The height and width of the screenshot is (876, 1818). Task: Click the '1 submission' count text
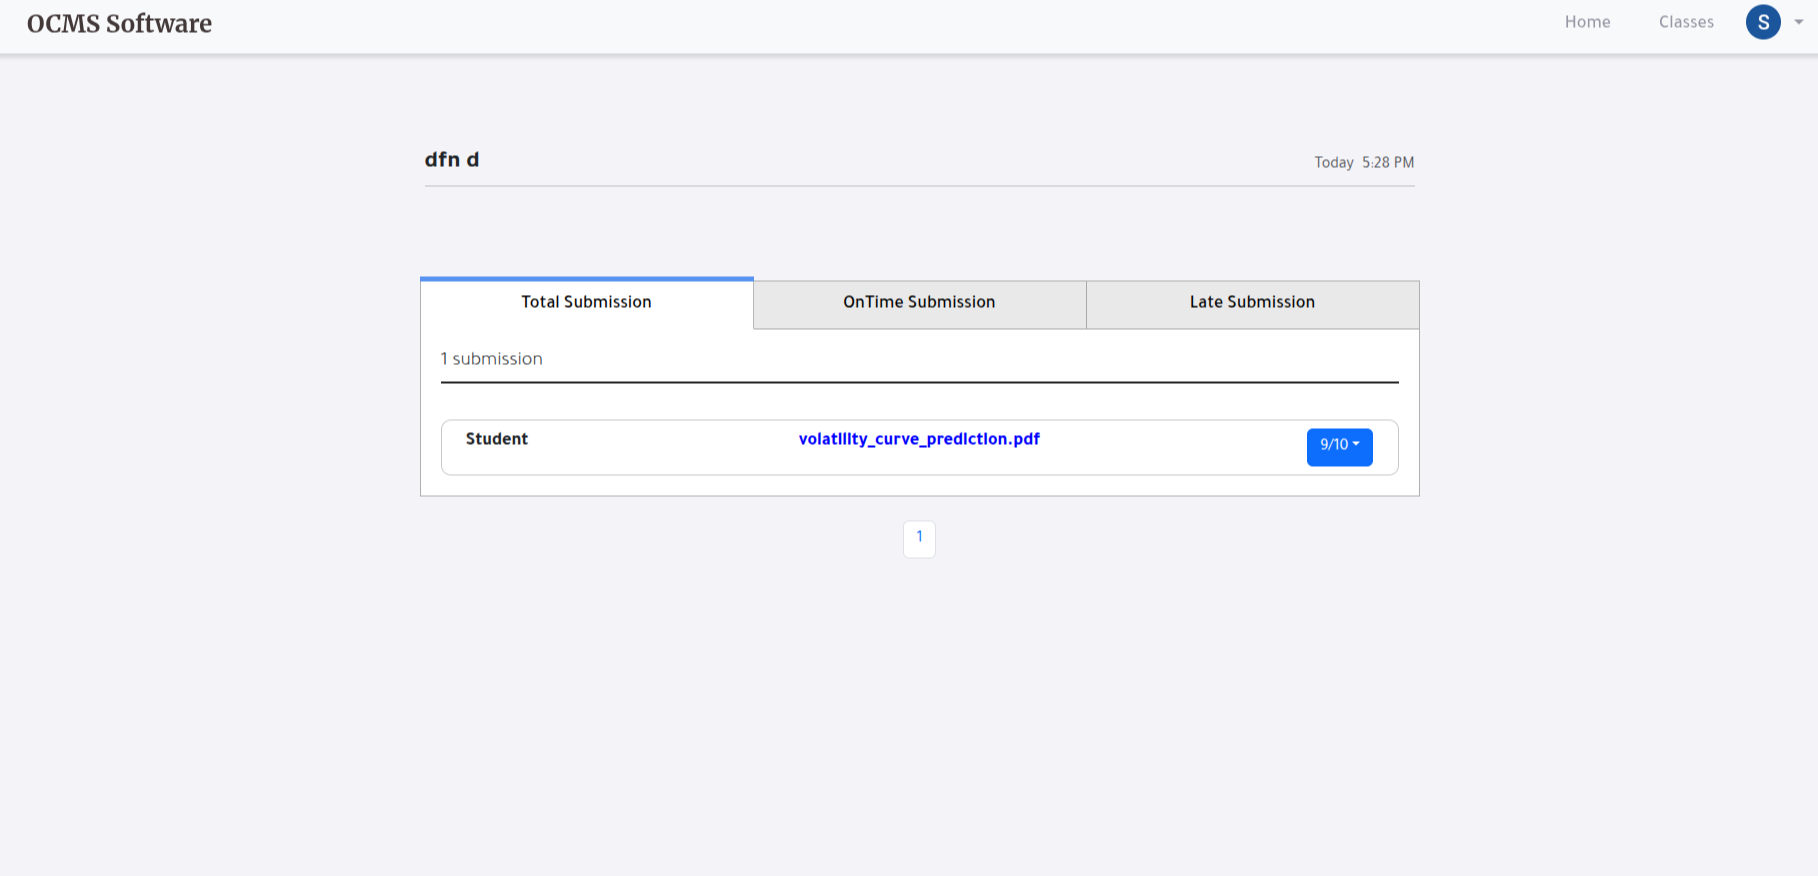[491, 359]
